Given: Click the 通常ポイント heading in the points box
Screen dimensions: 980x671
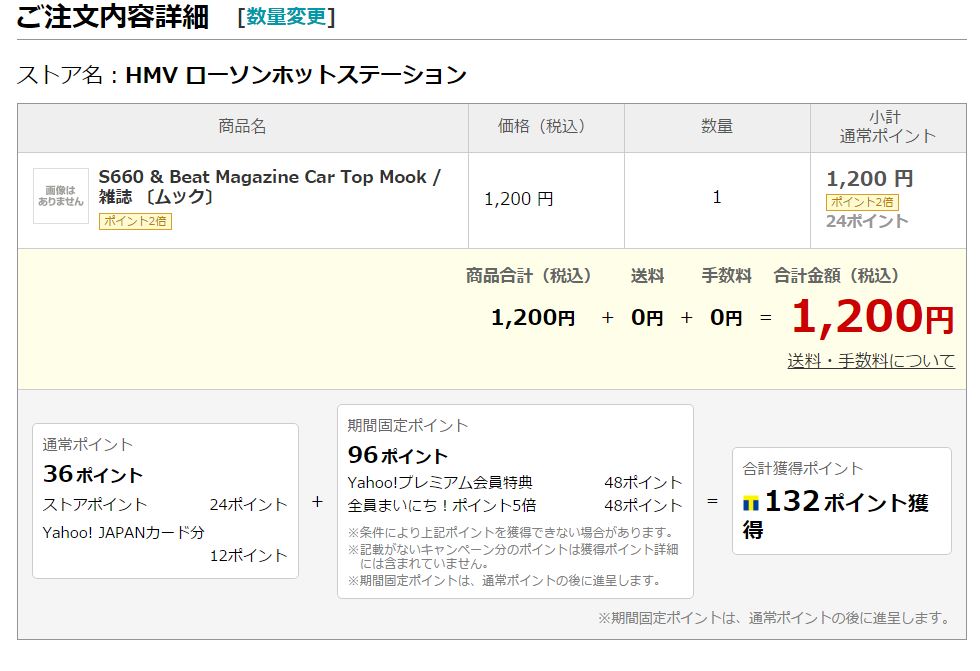Looking at the screenshot, I should point(88,445).
